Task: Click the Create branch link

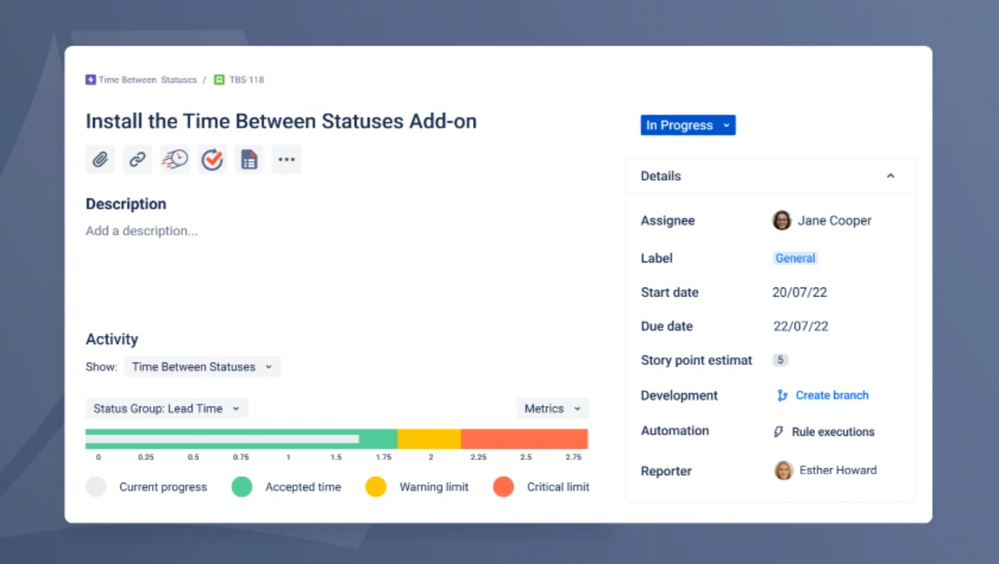Action: pos(832,395)
